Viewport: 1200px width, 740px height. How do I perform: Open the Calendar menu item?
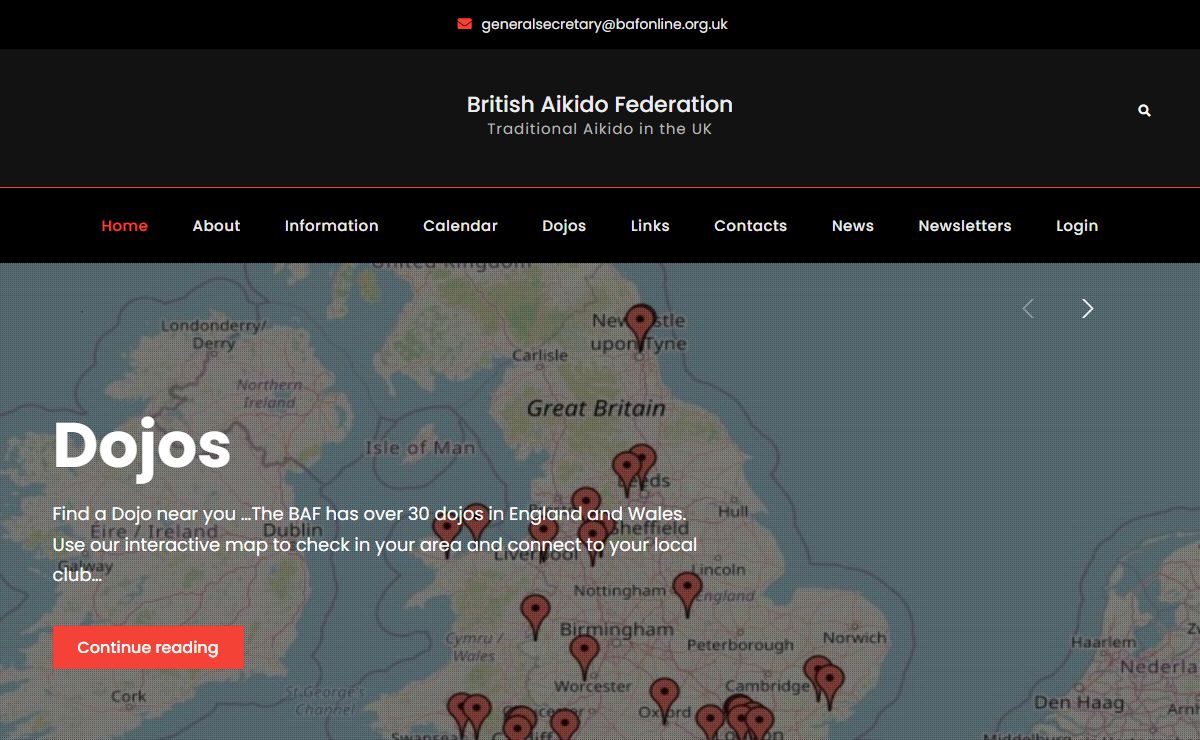pyautogui.click(x=460, y=226)
